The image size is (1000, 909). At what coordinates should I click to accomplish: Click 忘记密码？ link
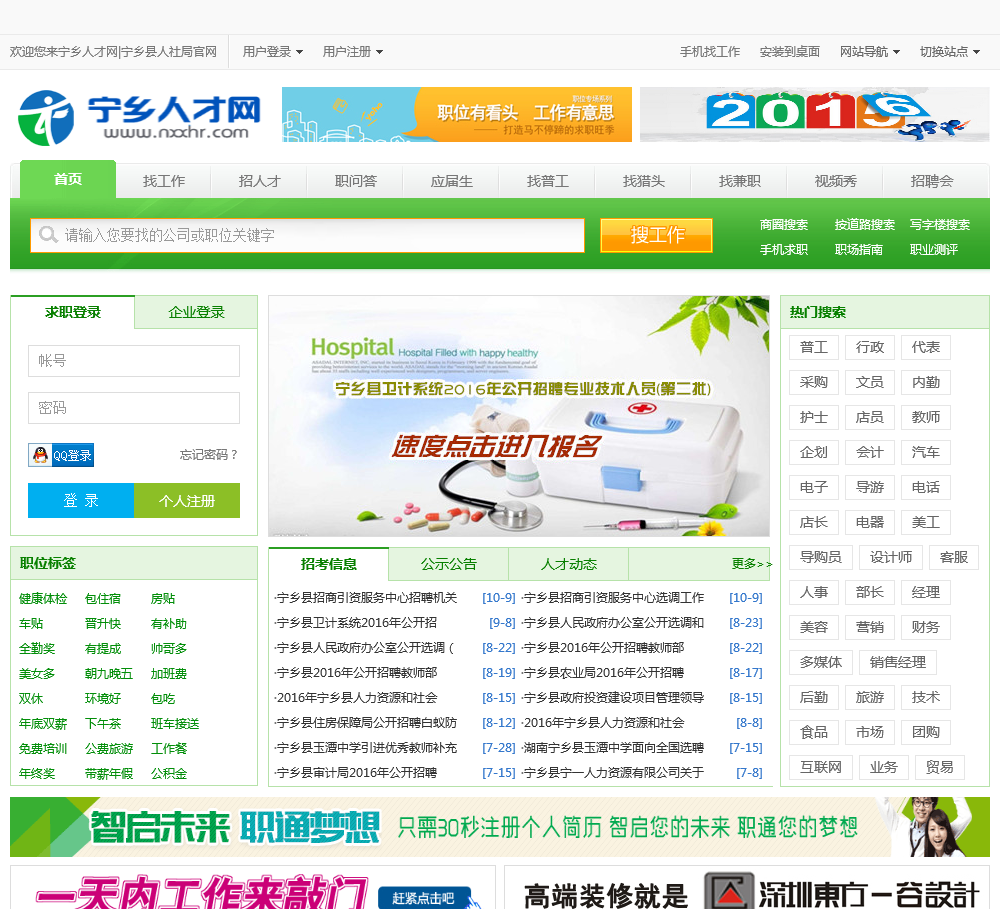209,455
